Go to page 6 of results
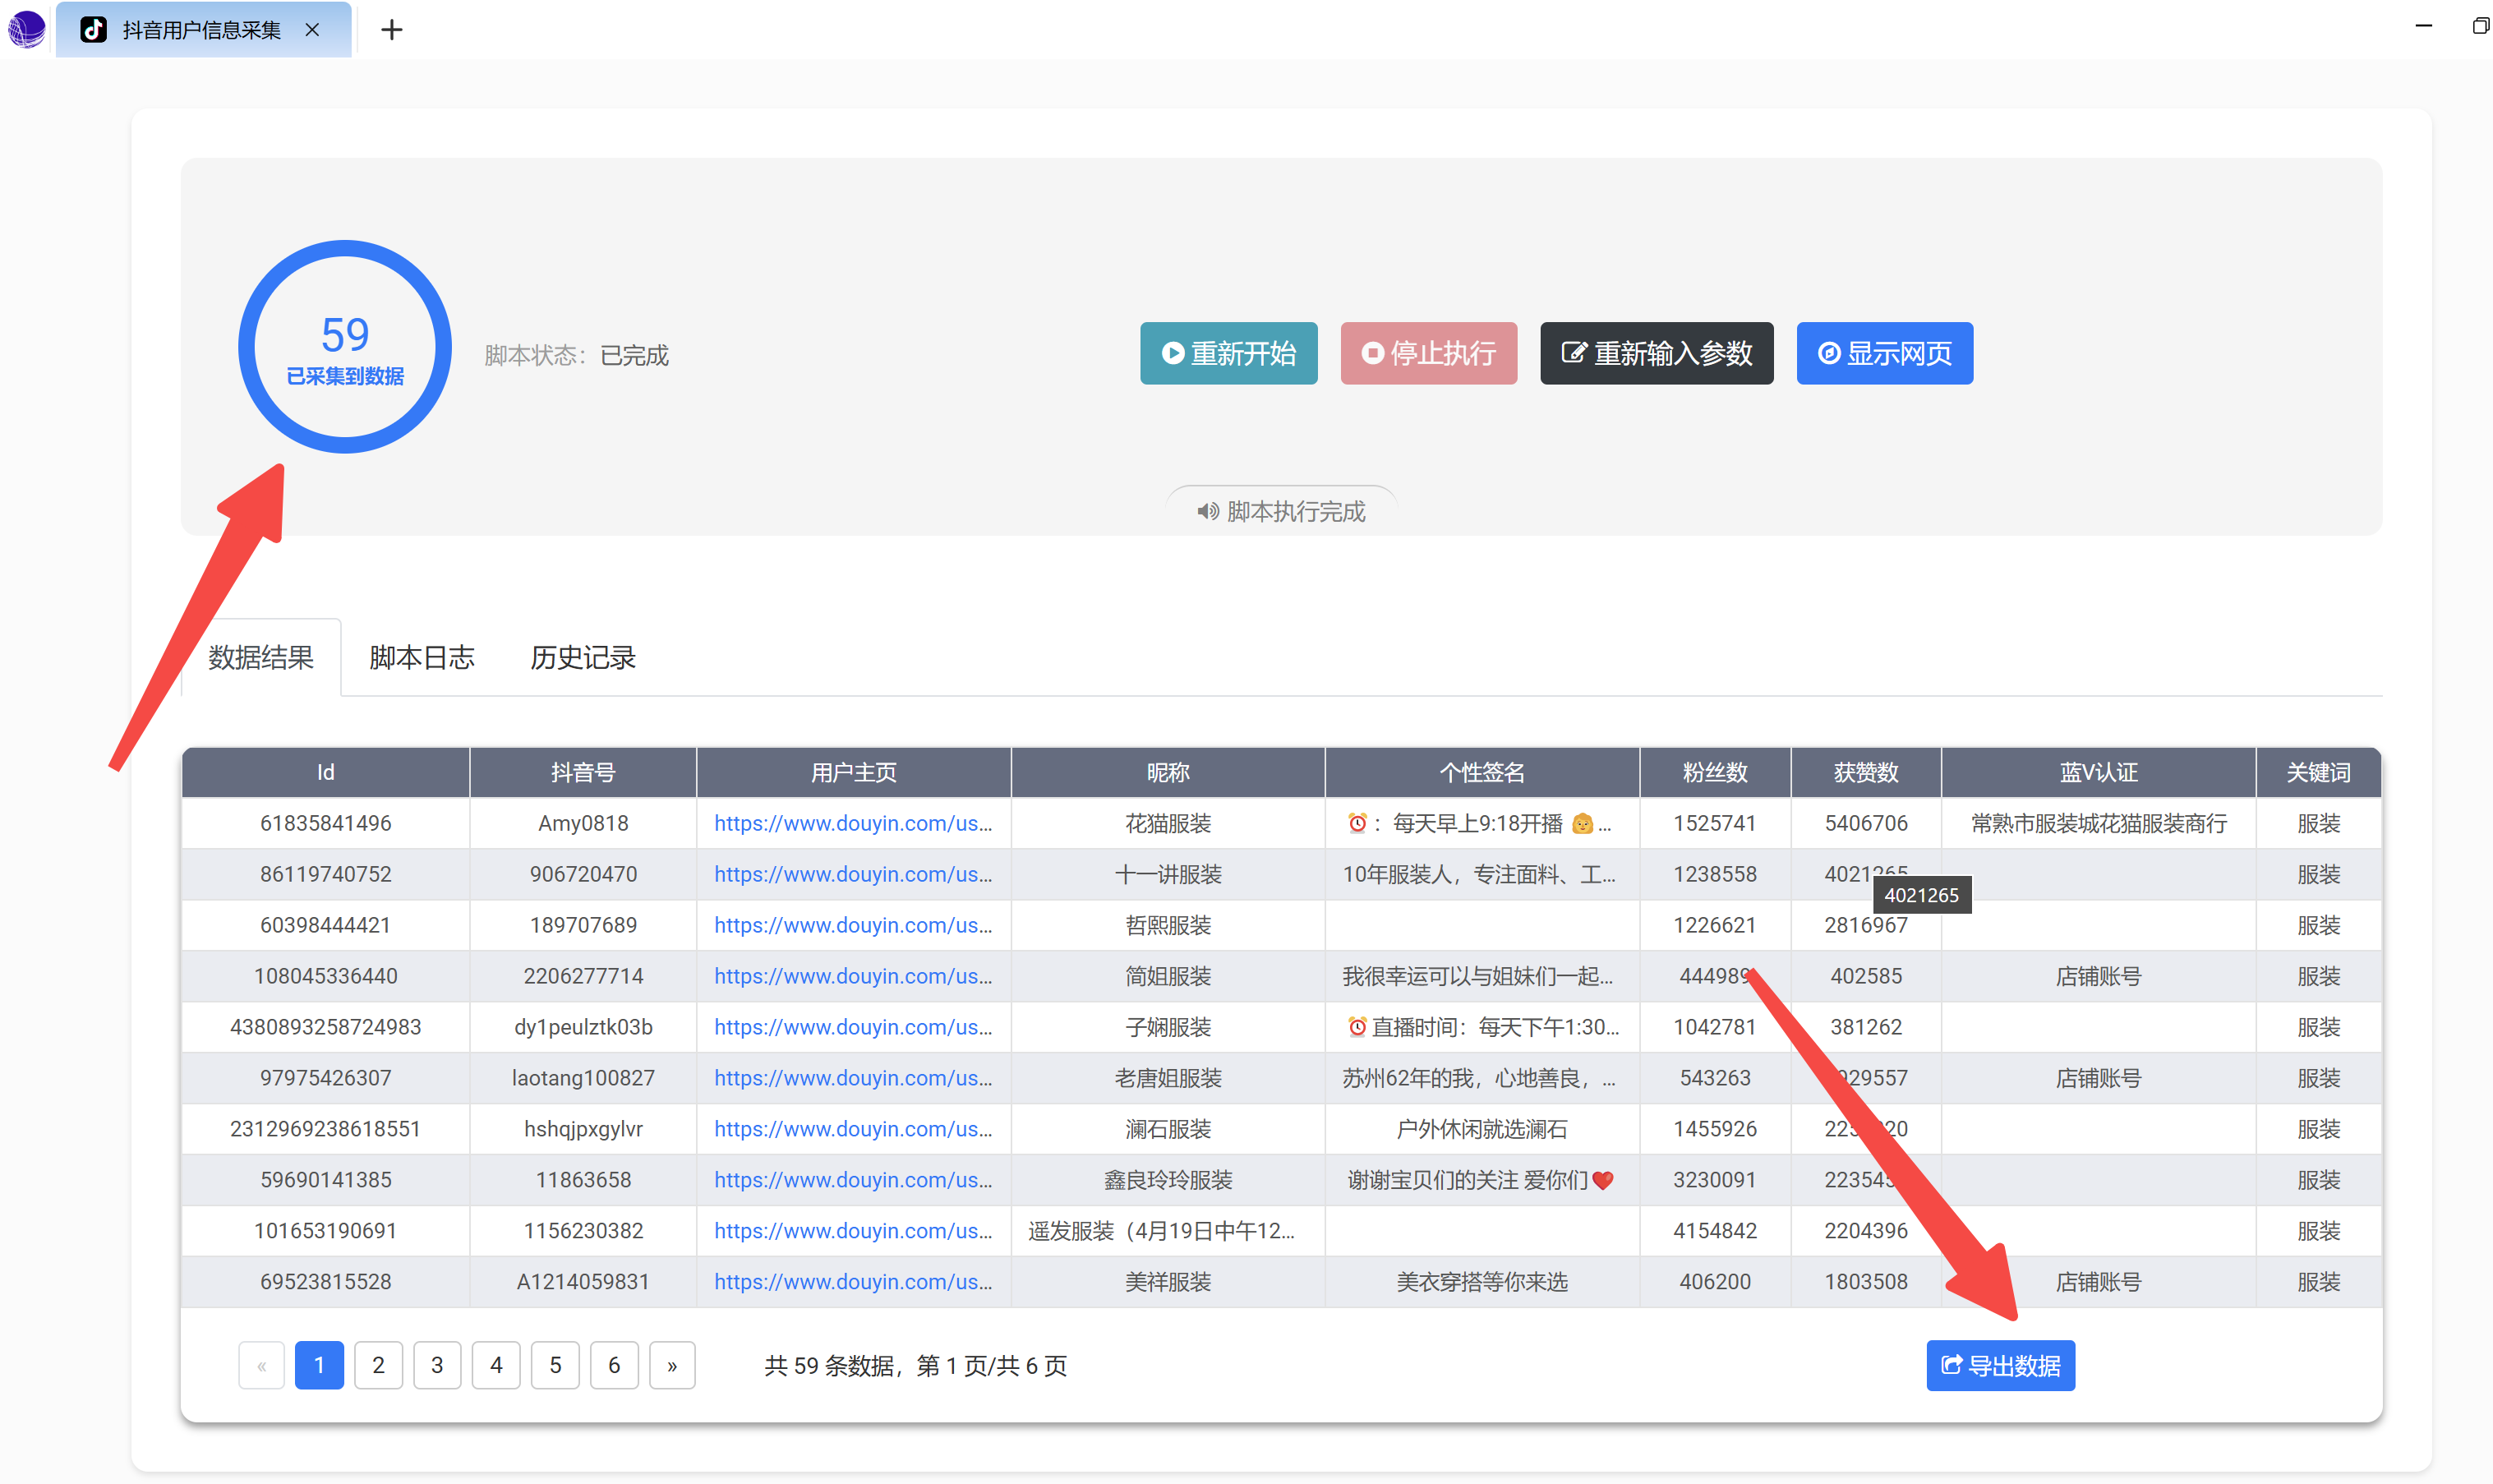The height and width of the screenshot is (1484, 2493). pyautogui.click(x=614, y=1365)
